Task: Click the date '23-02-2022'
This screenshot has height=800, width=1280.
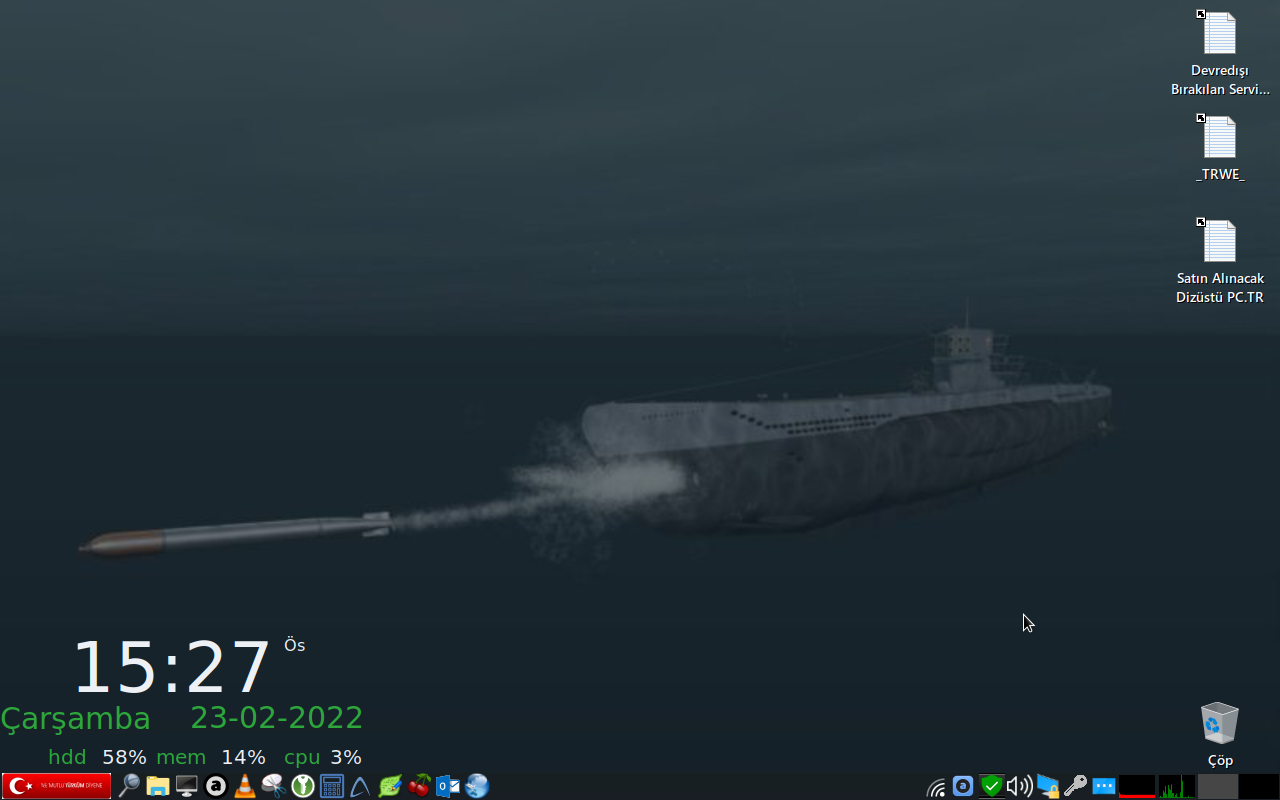Action: 277,718
